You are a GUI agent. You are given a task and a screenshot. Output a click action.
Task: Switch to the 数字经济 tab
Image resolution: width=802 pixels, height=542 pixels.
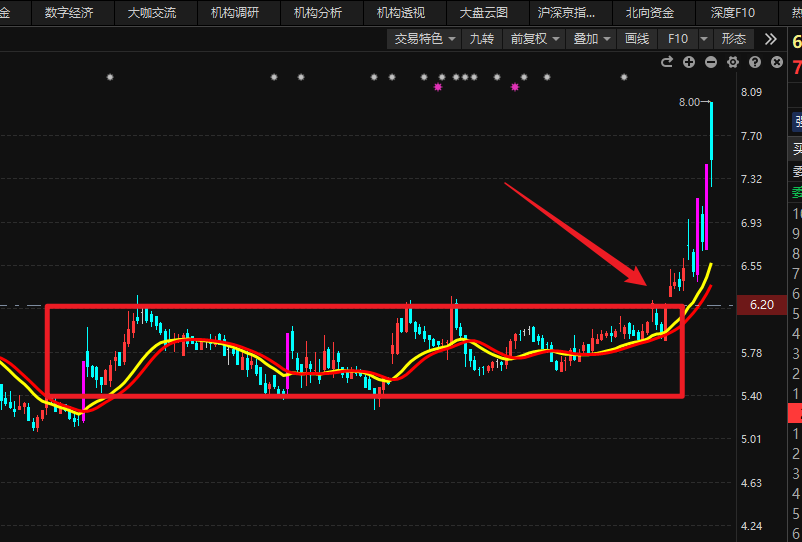coord(69,13)
